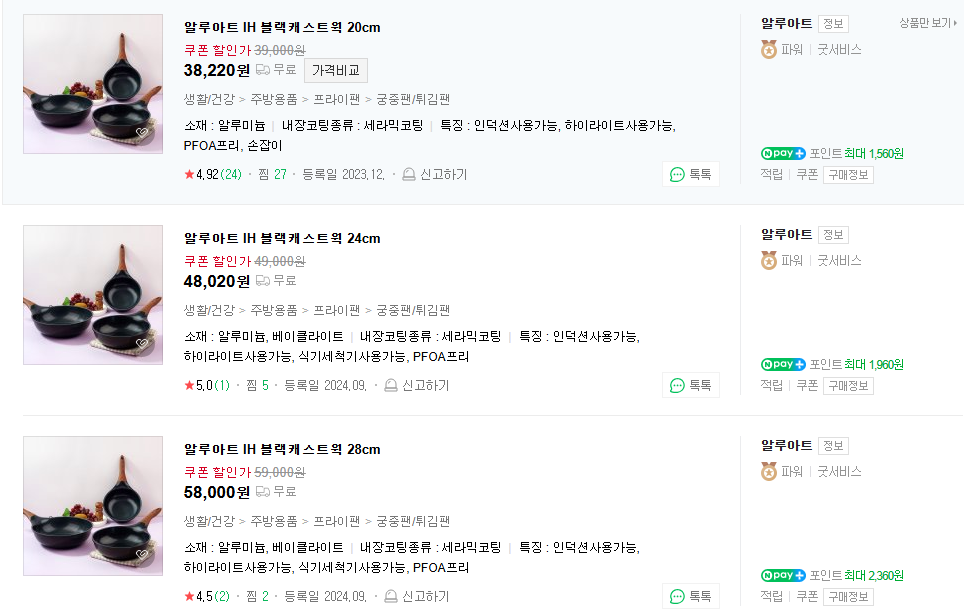Click the 신고하기 siren icon on the 28cm listing
The height and width of the screenshot is (612, 964).
click(391, 597)
